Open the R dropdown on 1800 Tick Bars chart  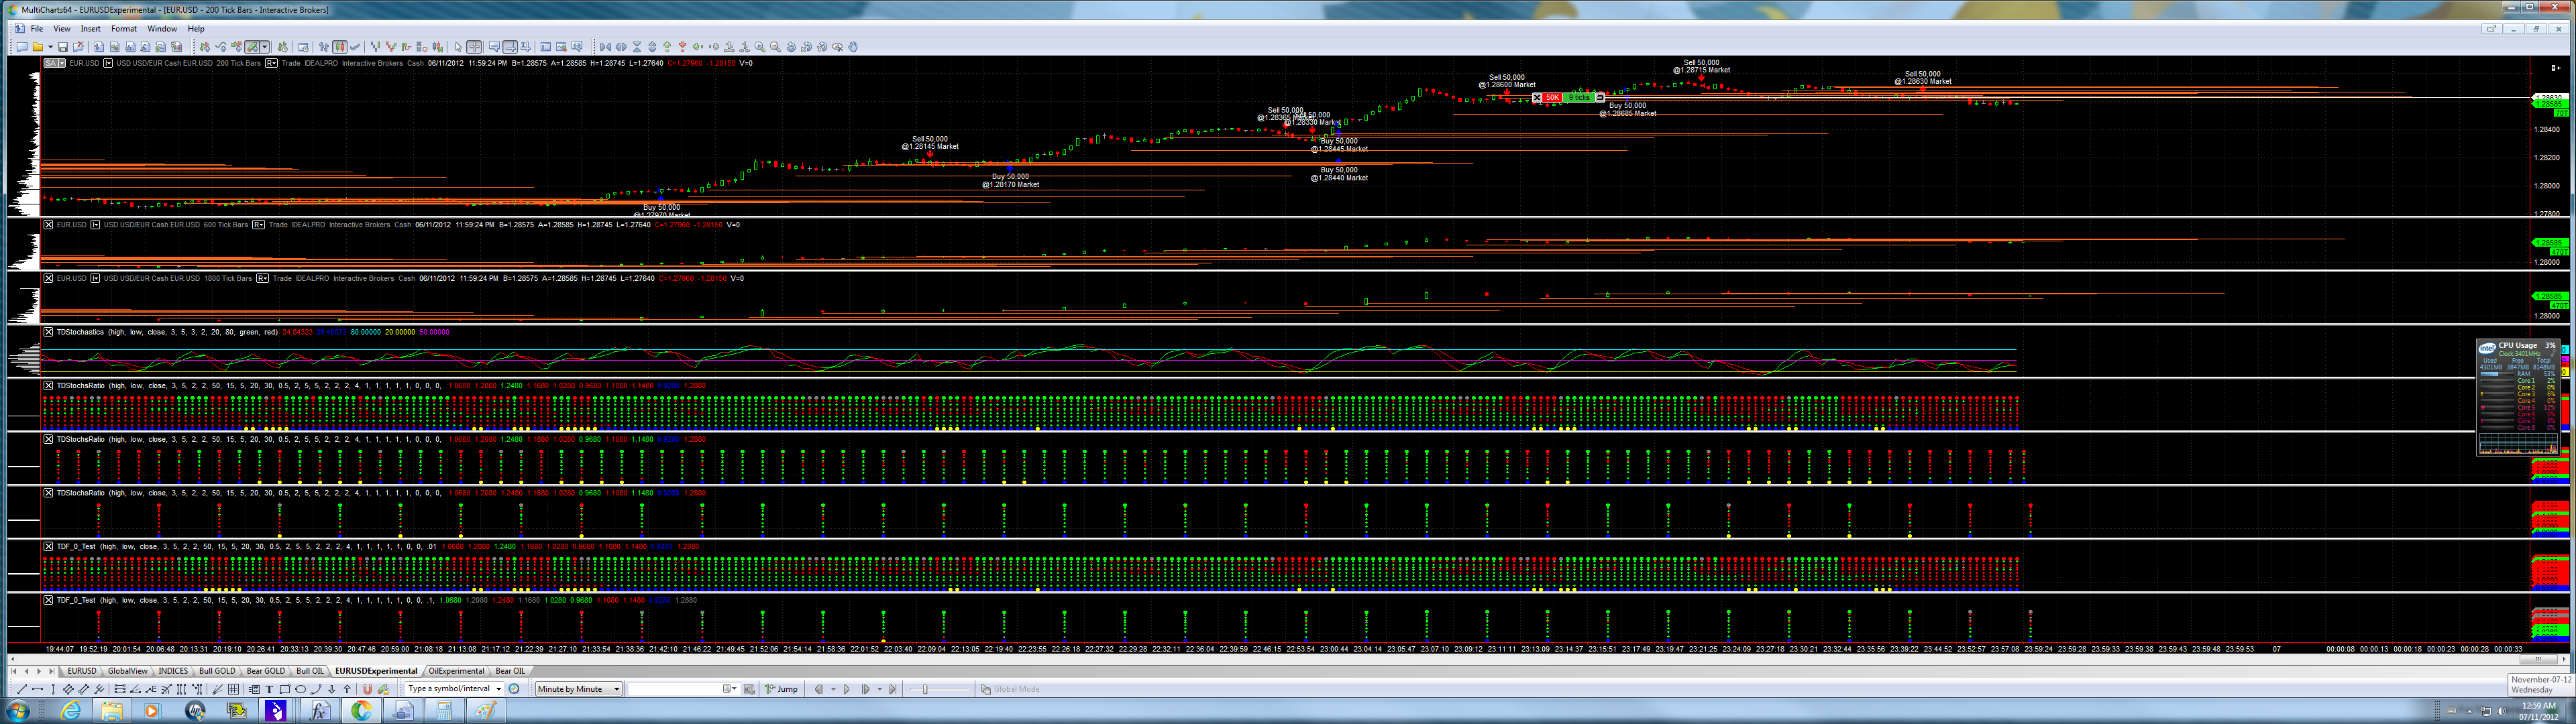pyautogui.click(x=262, y=278)
